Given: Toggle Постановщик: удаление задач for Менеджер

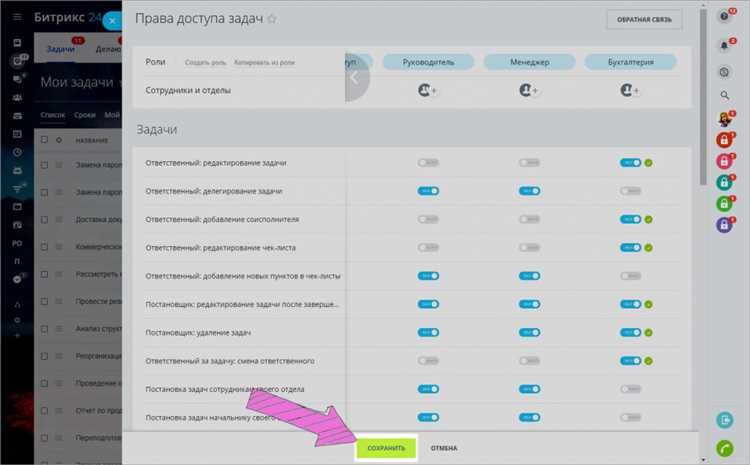Looking at the screenshot, I should click(529, 332).
